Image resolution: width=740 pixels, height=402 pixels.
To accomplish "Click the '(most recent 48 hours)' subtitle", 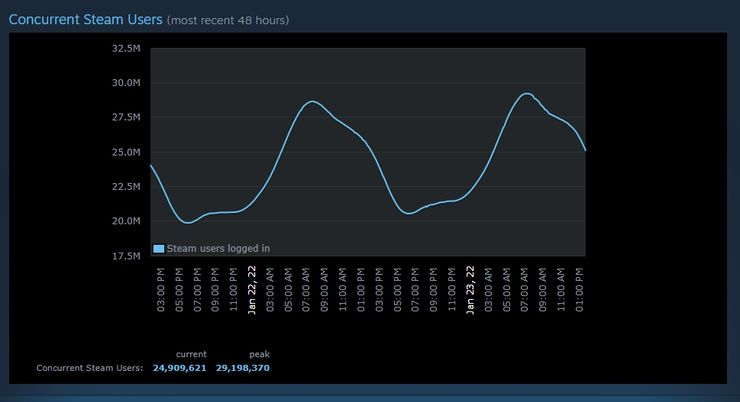I will point(228,20).
